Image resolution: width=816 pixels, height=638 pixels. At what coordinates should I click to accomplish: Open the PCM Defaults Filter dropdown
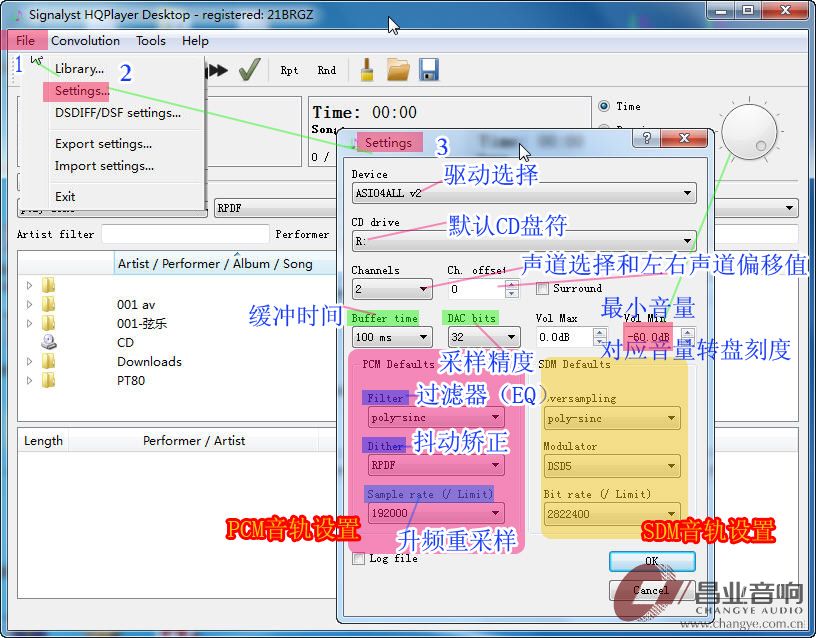[x=436, y=417]
